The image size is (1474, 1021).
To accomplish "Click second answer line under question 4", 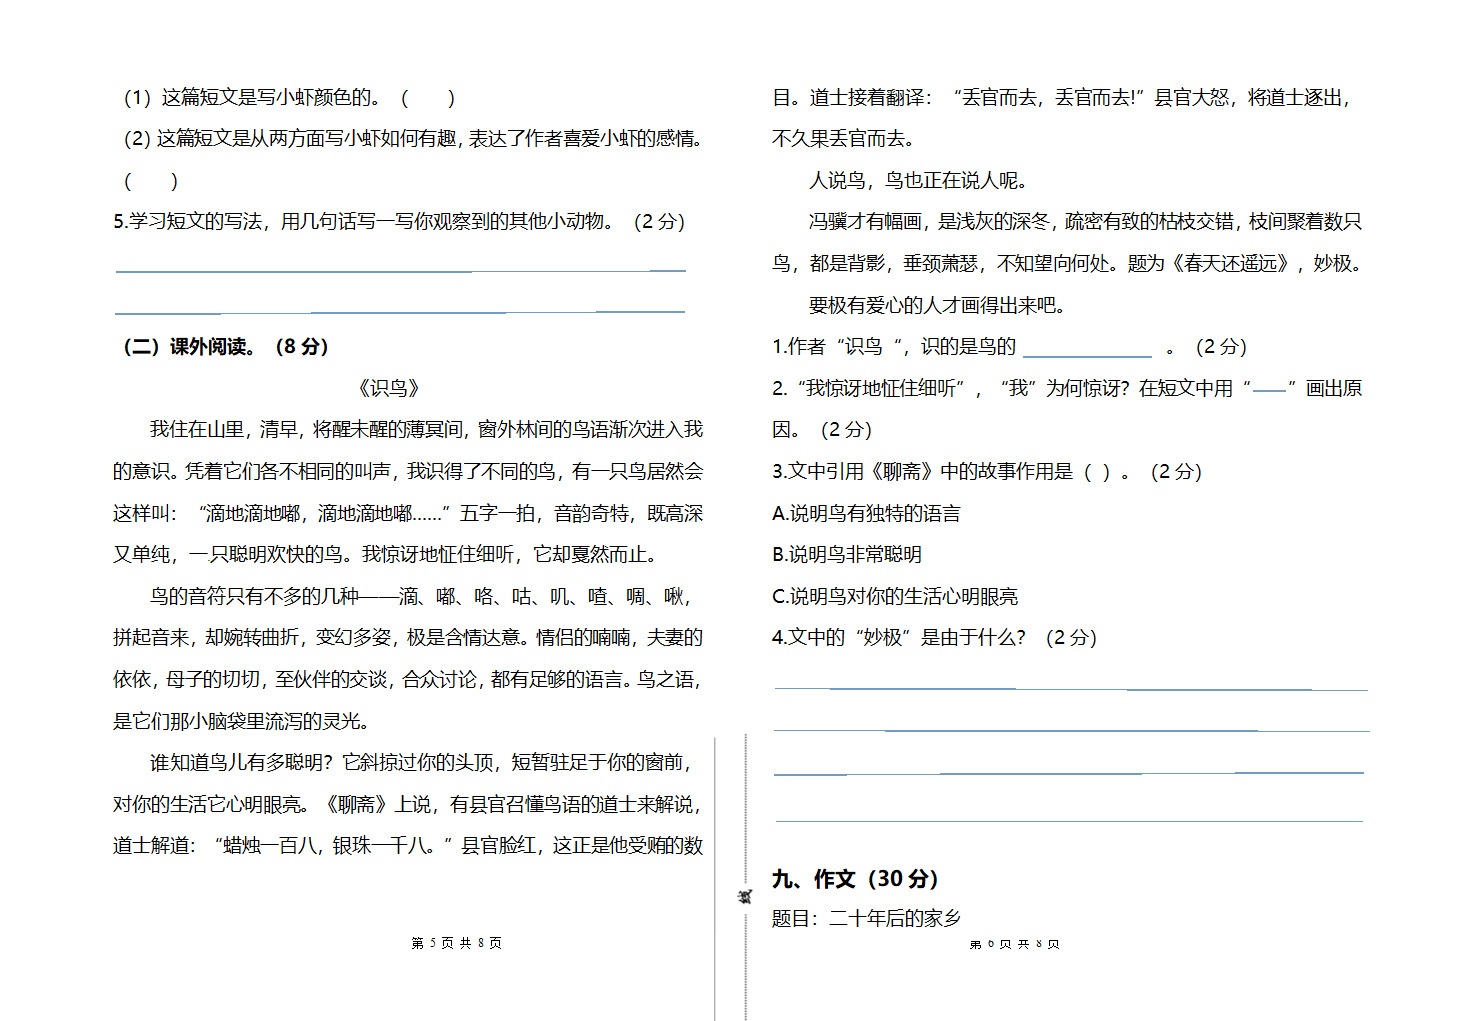I will 1071,731.
